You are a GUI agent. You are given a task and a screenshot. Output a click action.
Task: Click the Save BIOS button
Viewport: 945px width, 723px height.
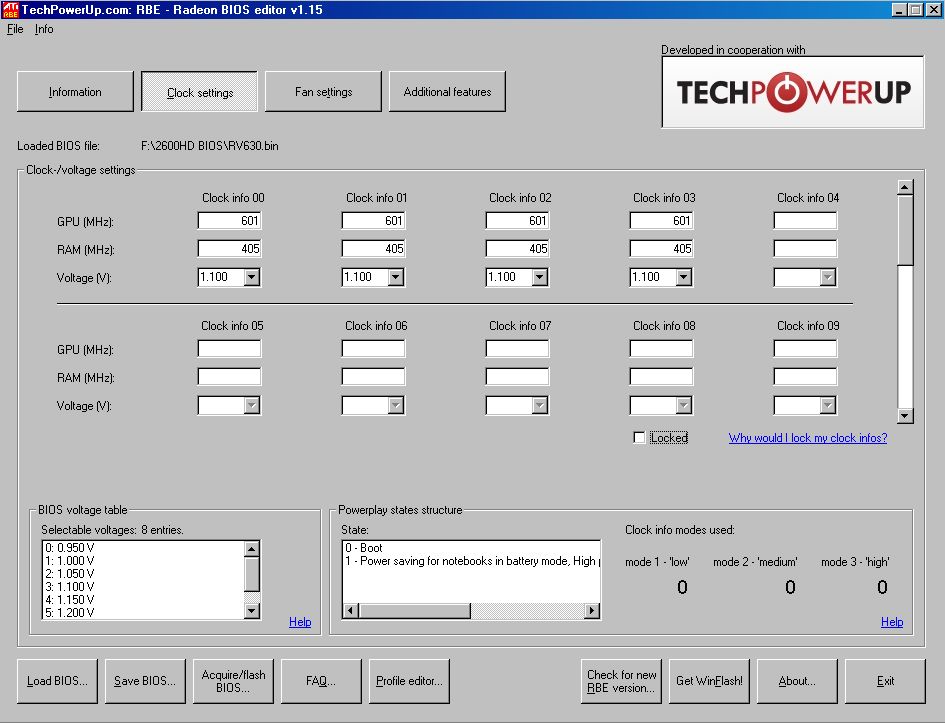point(145,681)
